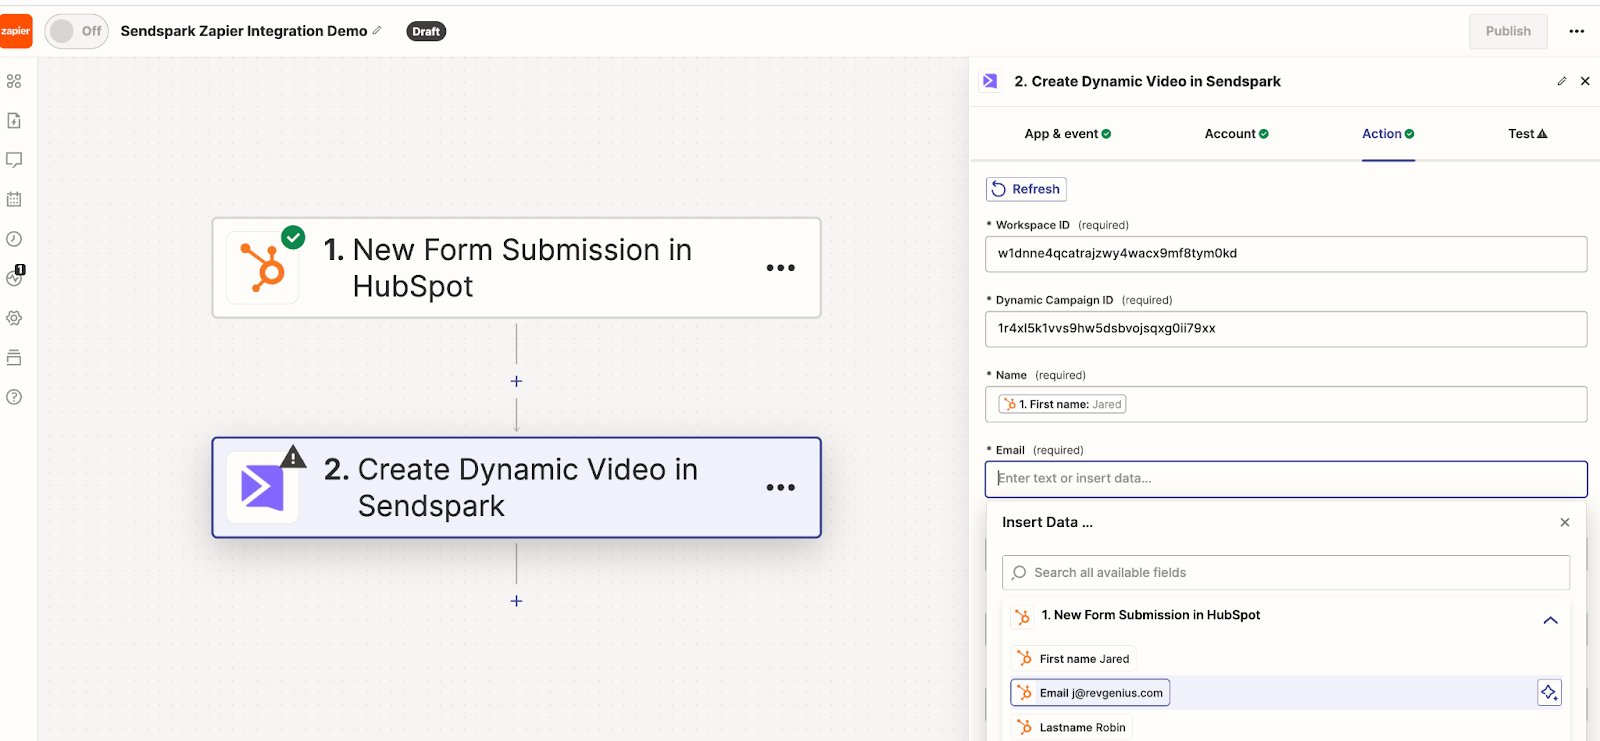Click the Workspace ID field

pyautogui.click(x=1286, y=254)
